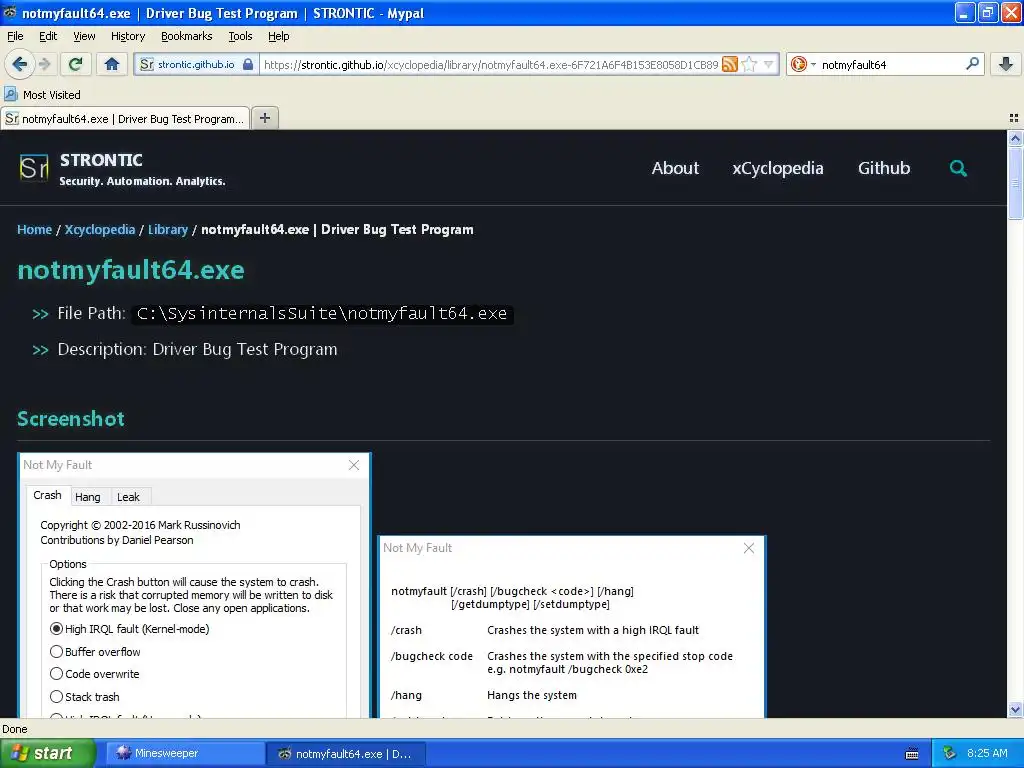Screen dimensions: 1024x768
Task: Click the list all tabs icon
Action: coord(1014,118)
